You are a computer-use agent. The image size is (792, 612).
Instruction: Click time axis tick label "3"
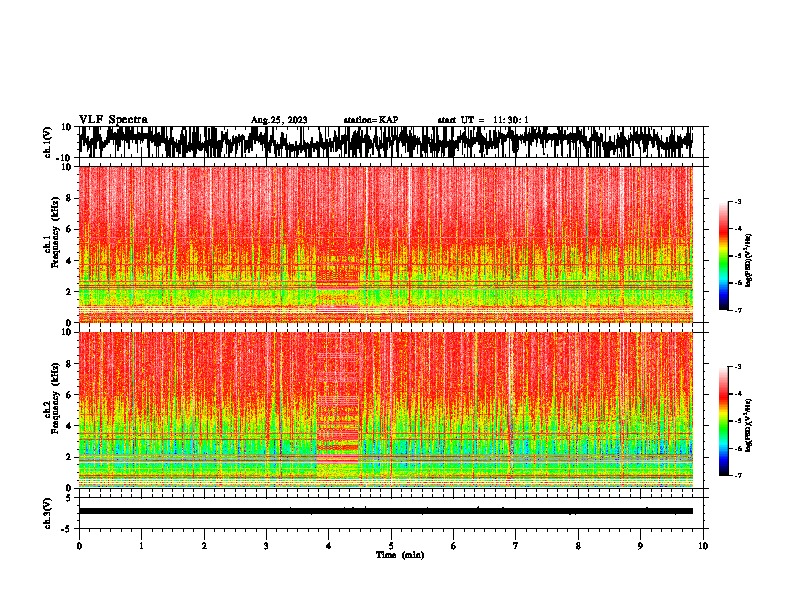pyautogui.click(x=266, y=546)
